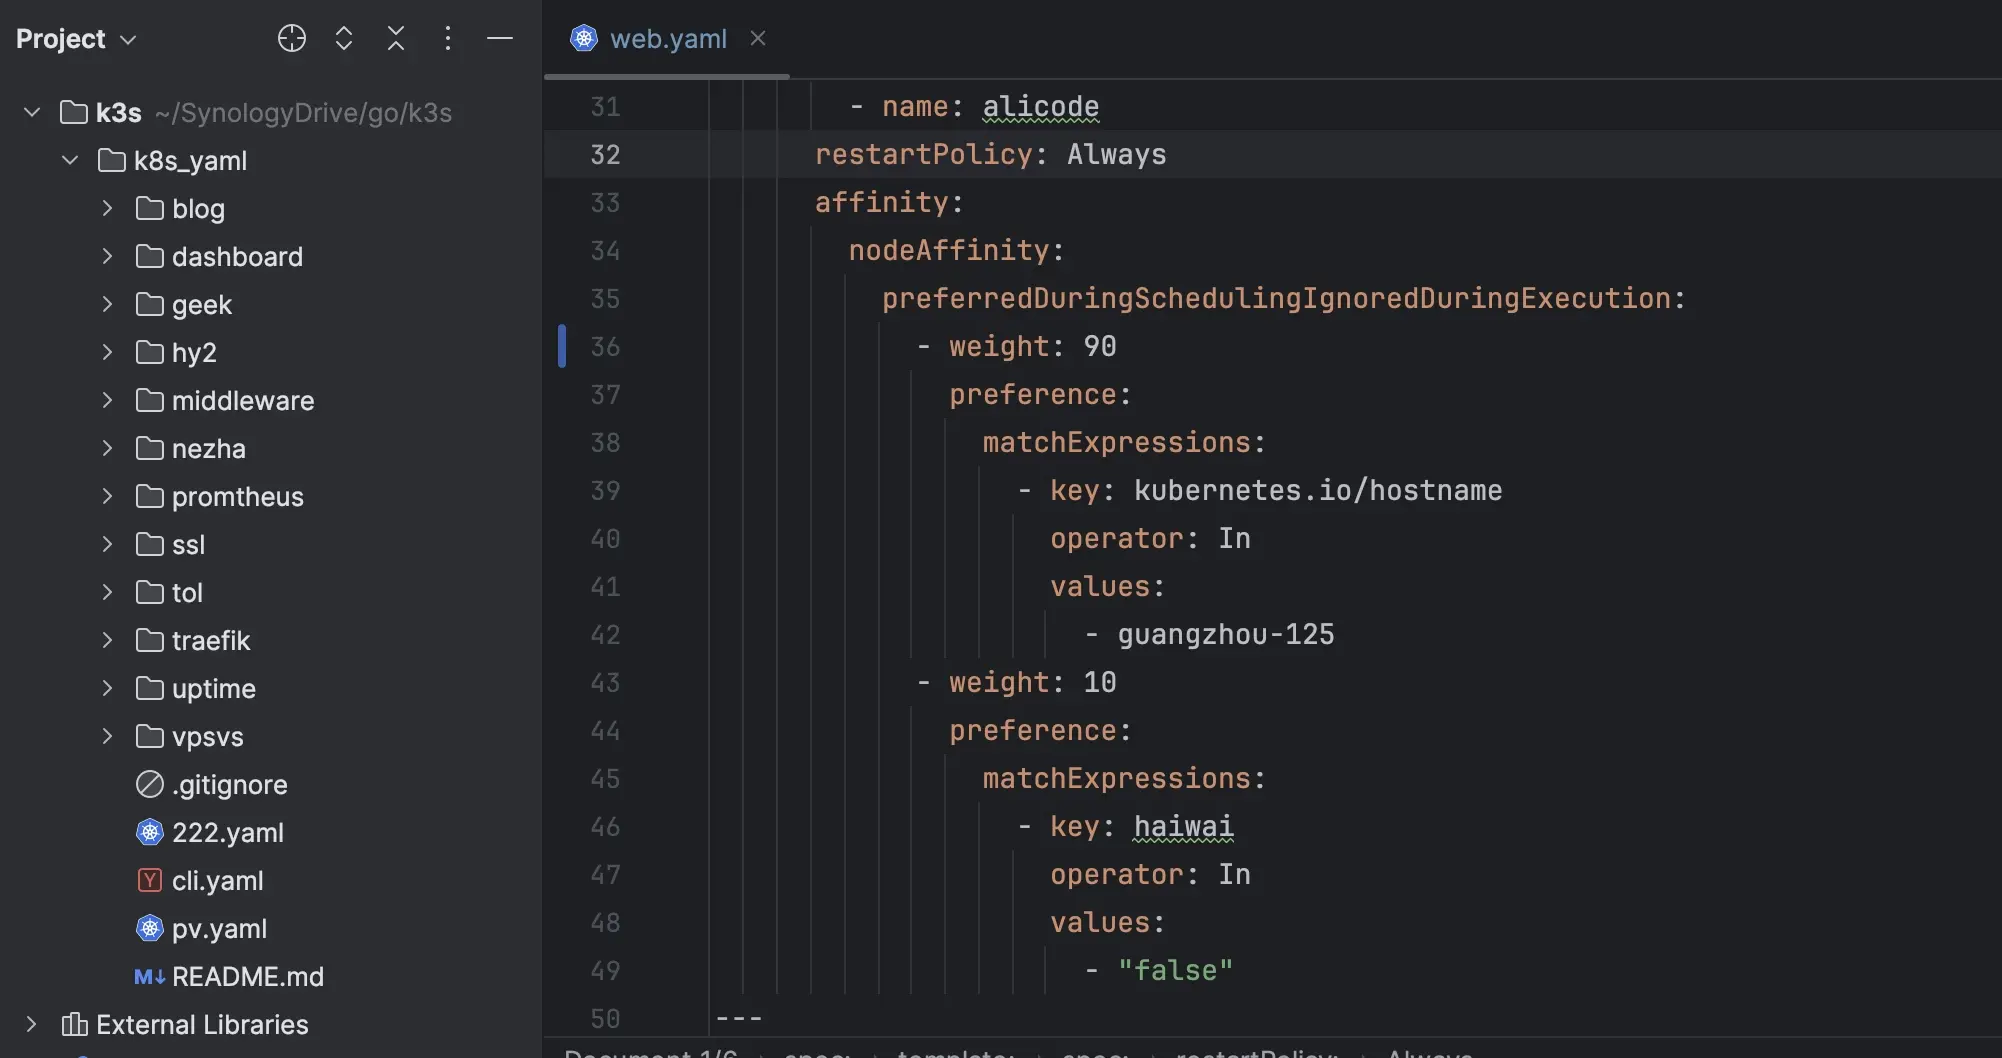Click the geek folder icon

150,304
